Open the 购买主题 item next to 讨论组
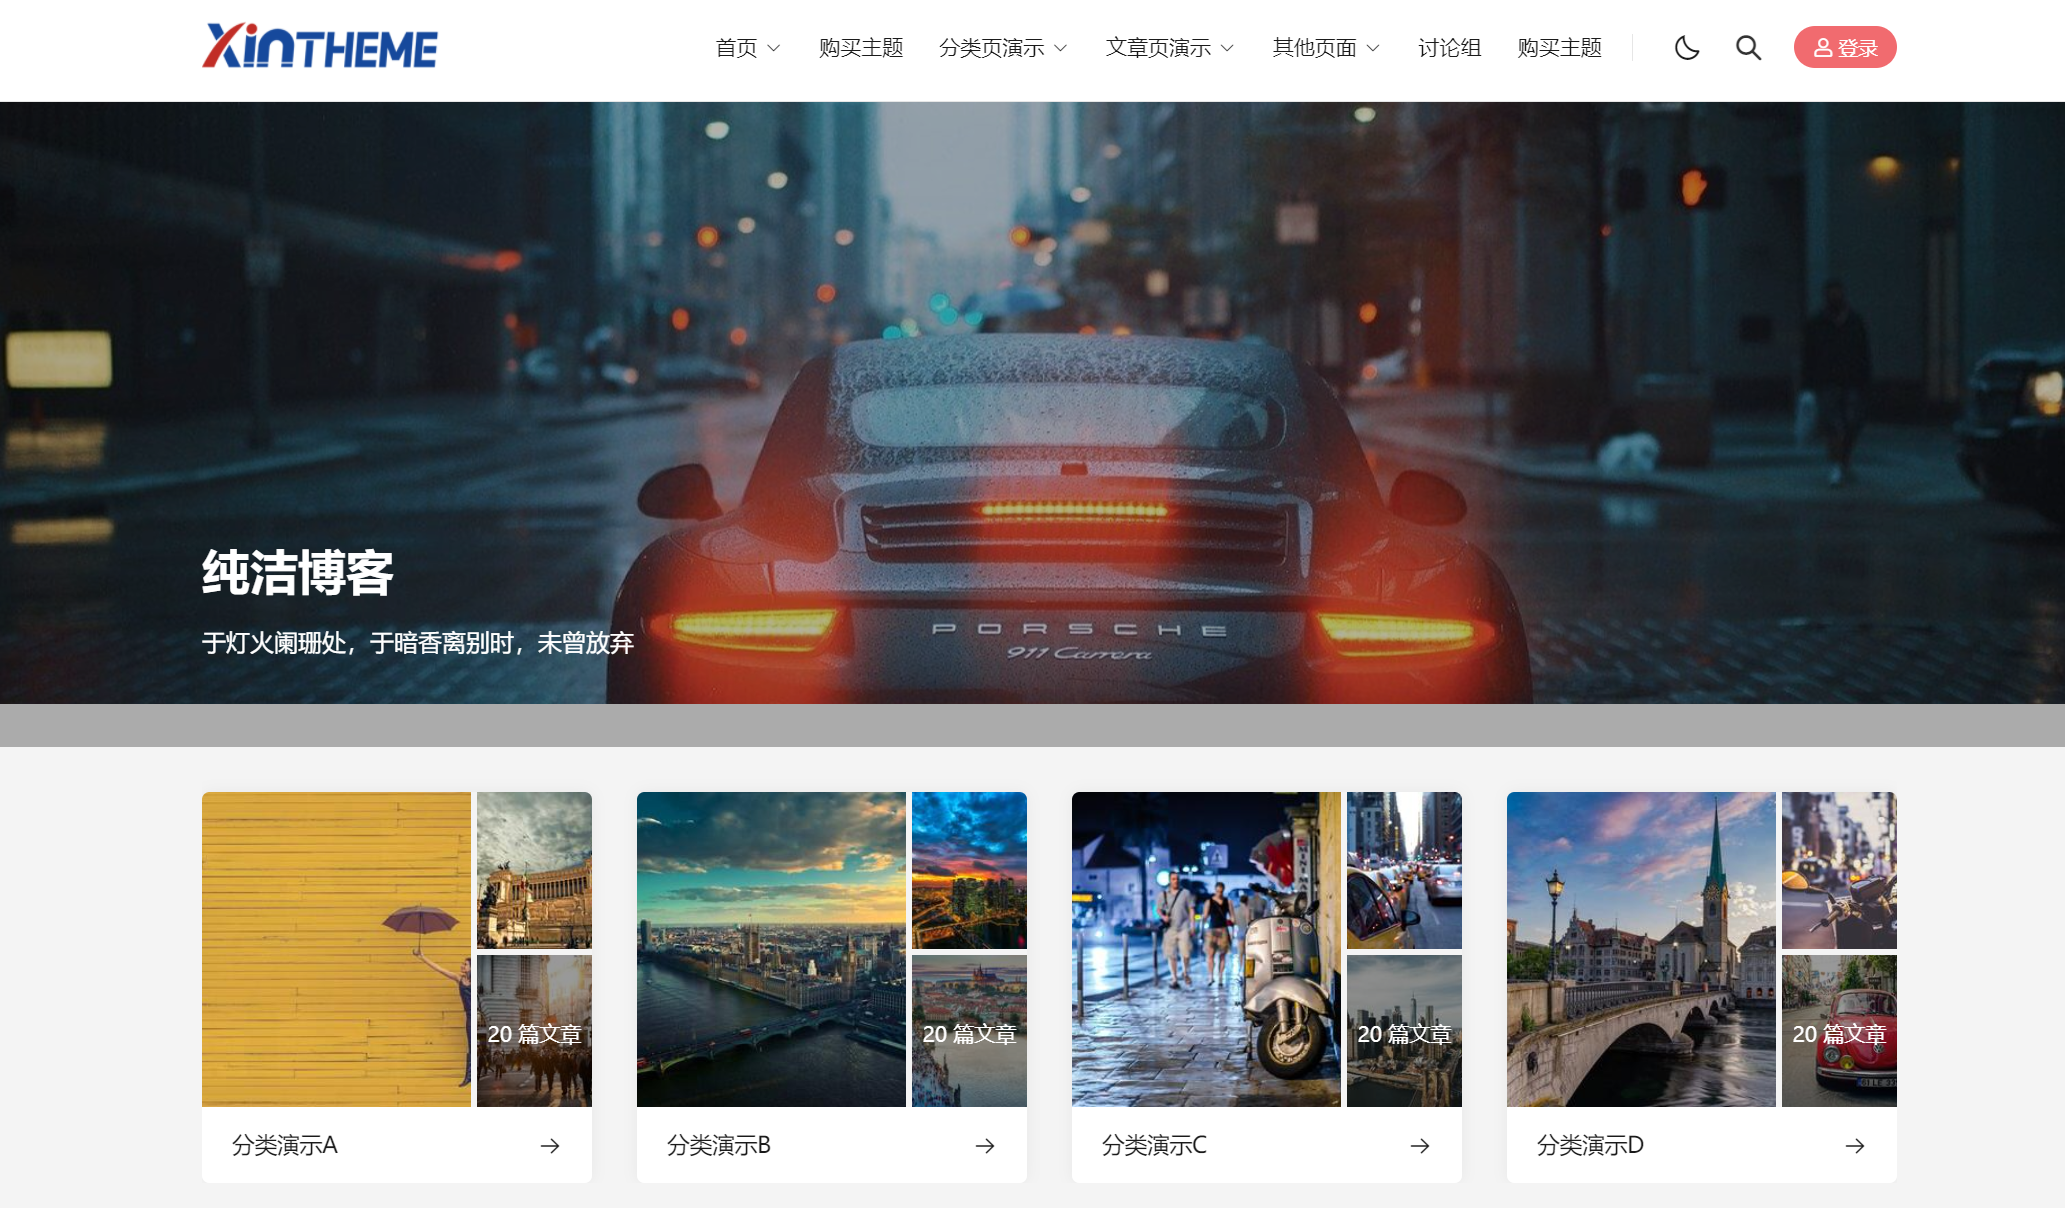Screen dimensions: 2065x1208 pyautogui.click(x=1560, y=48)
